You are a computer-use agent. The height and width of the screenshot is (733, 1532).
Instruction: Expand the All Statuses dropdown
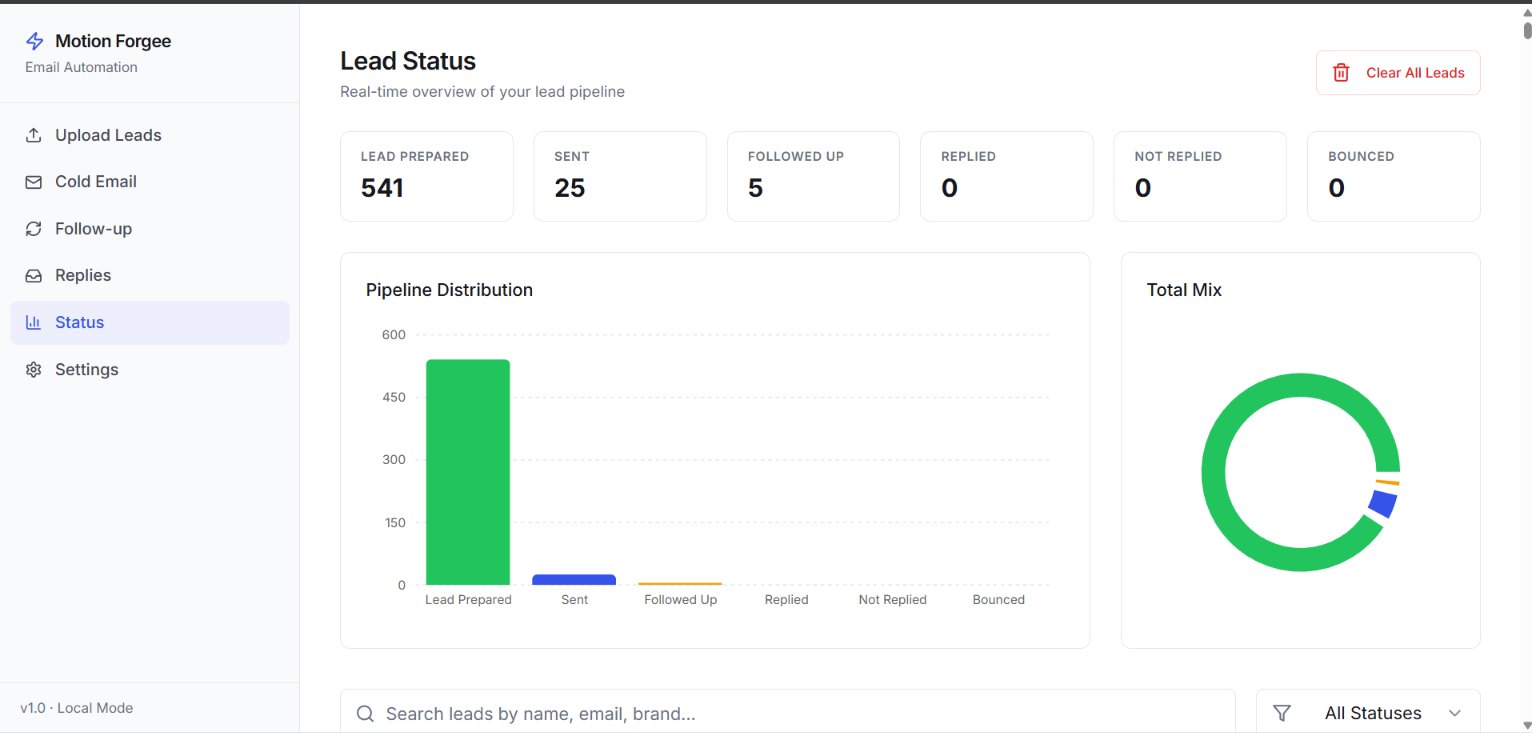coord(1368,713)
